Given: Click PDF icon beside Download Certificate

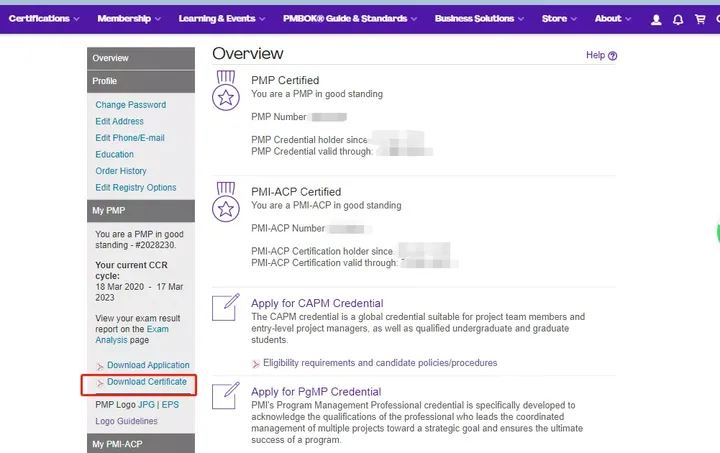Looking at the screenshot, I should [x=100, y=383].
